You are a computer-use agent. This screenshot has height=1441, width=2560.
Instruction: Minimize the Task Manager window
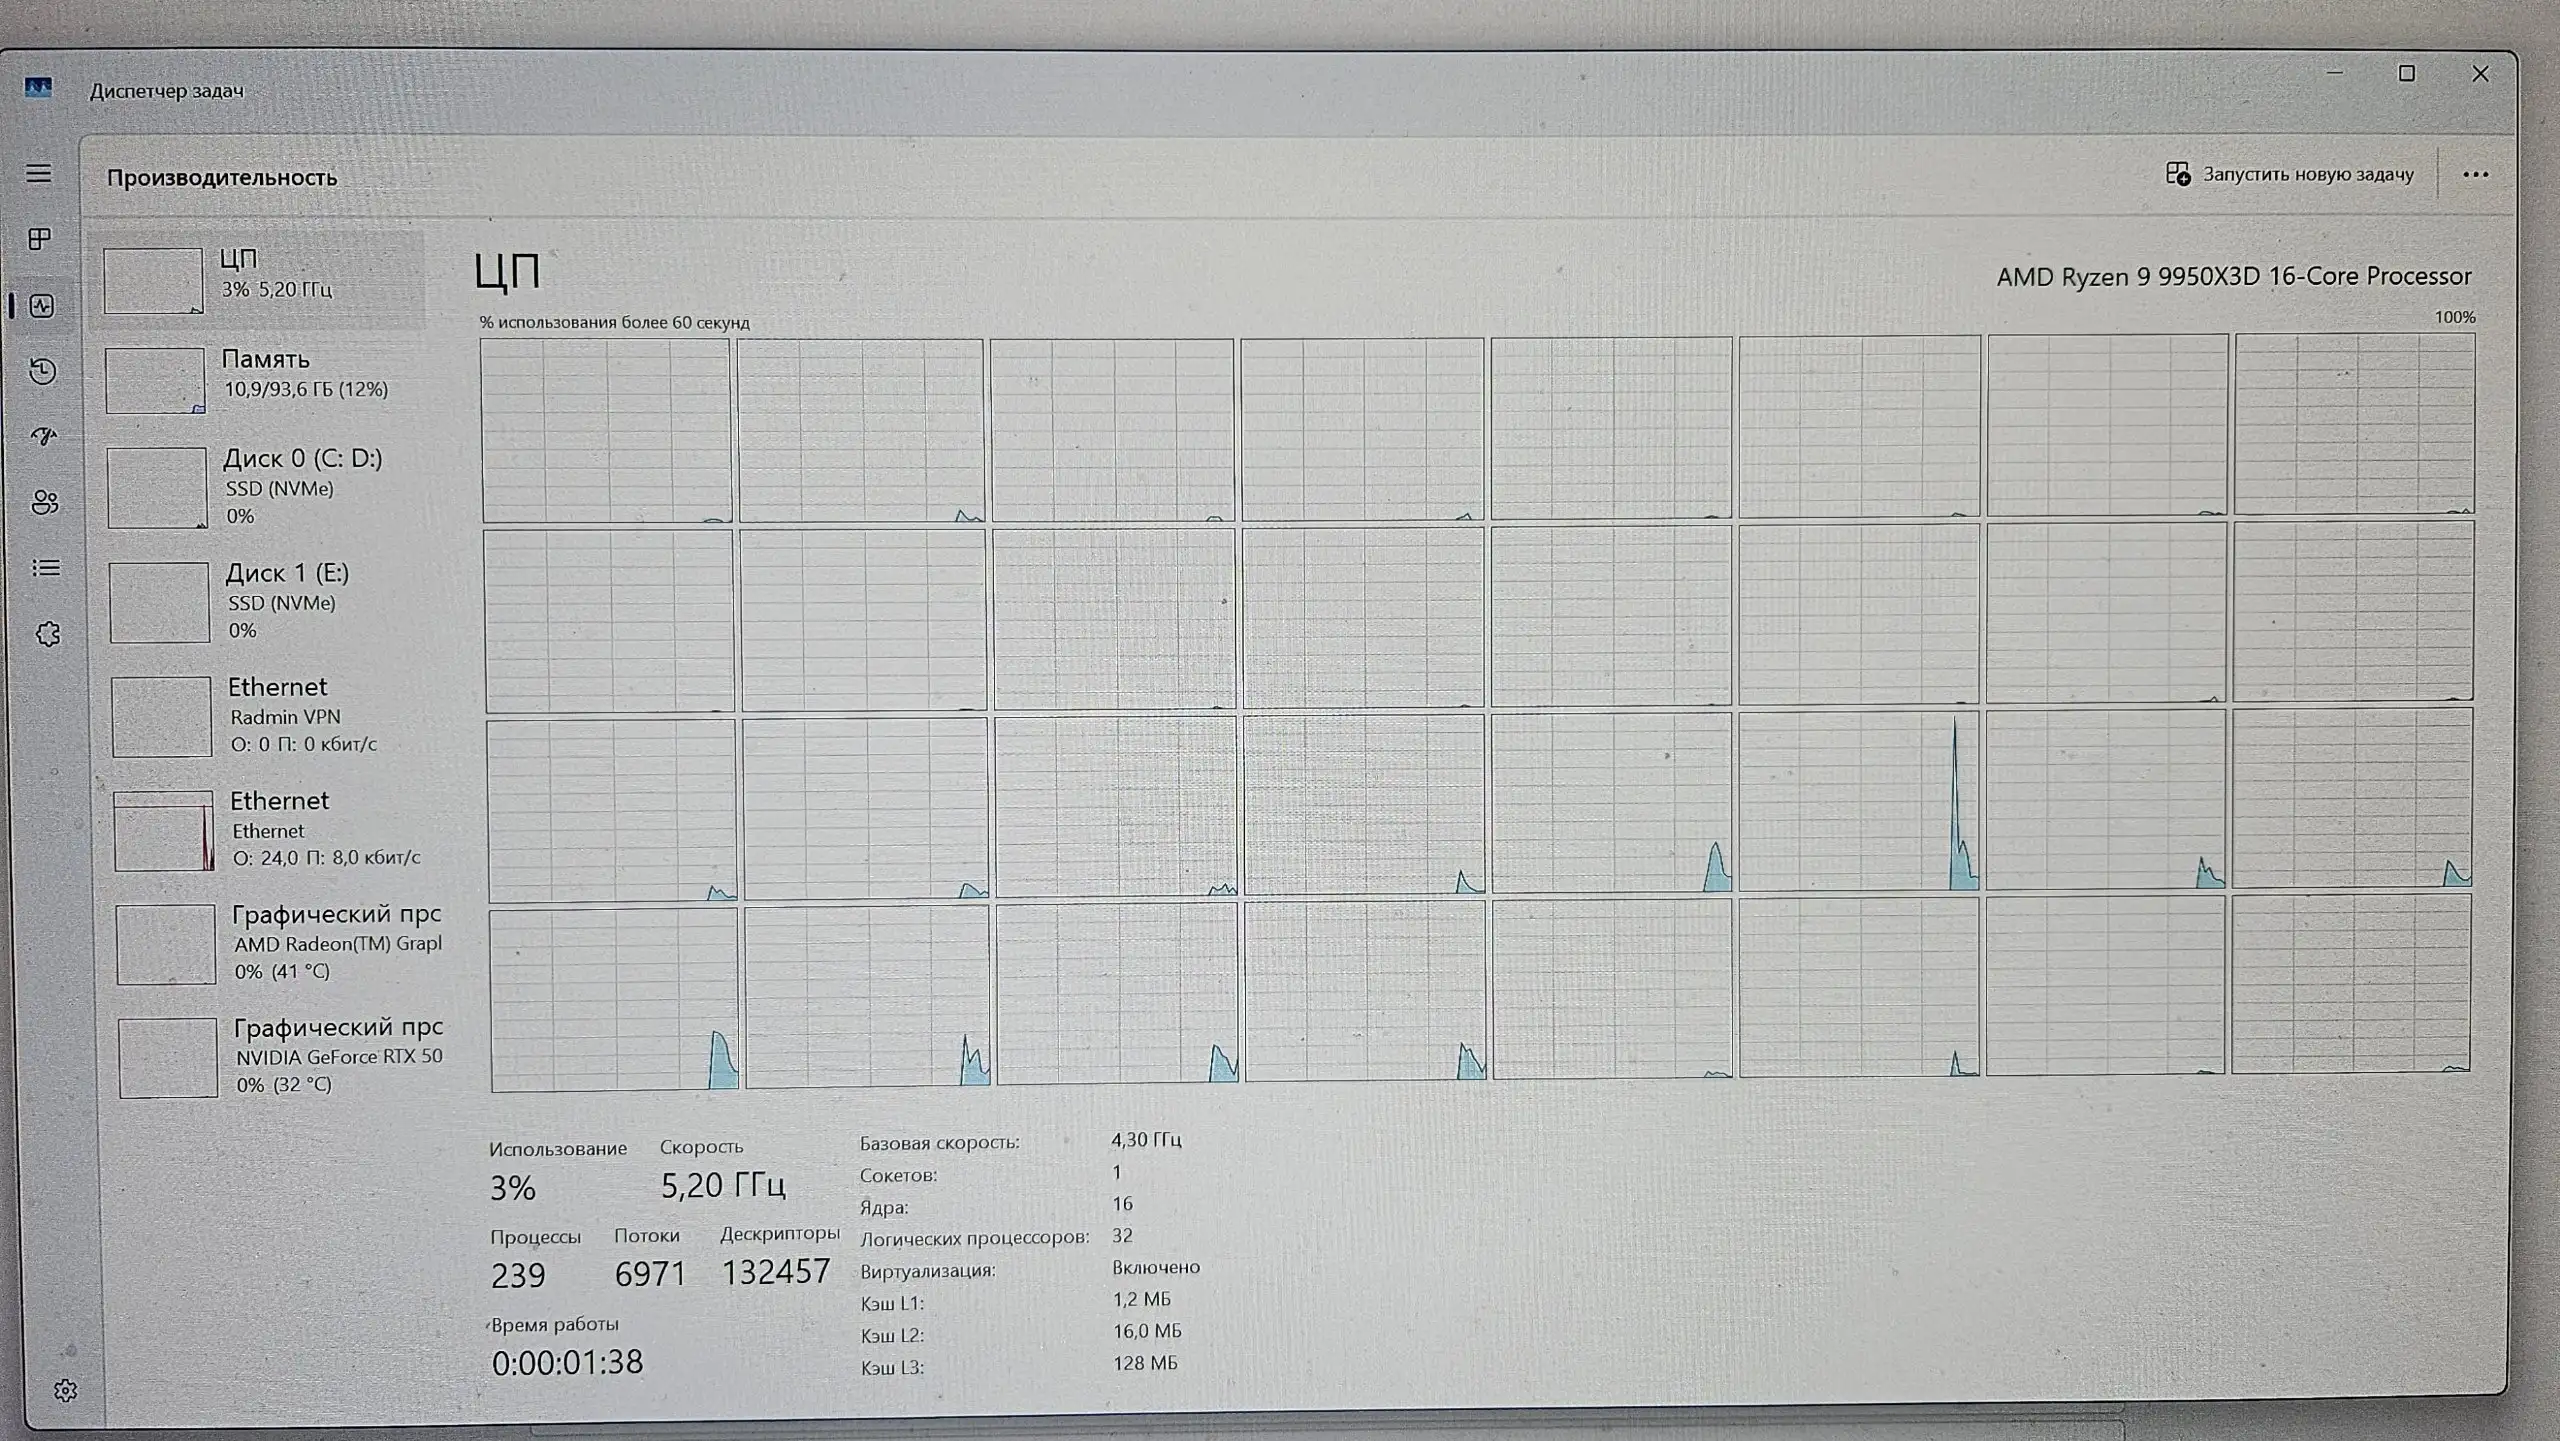2335,73
